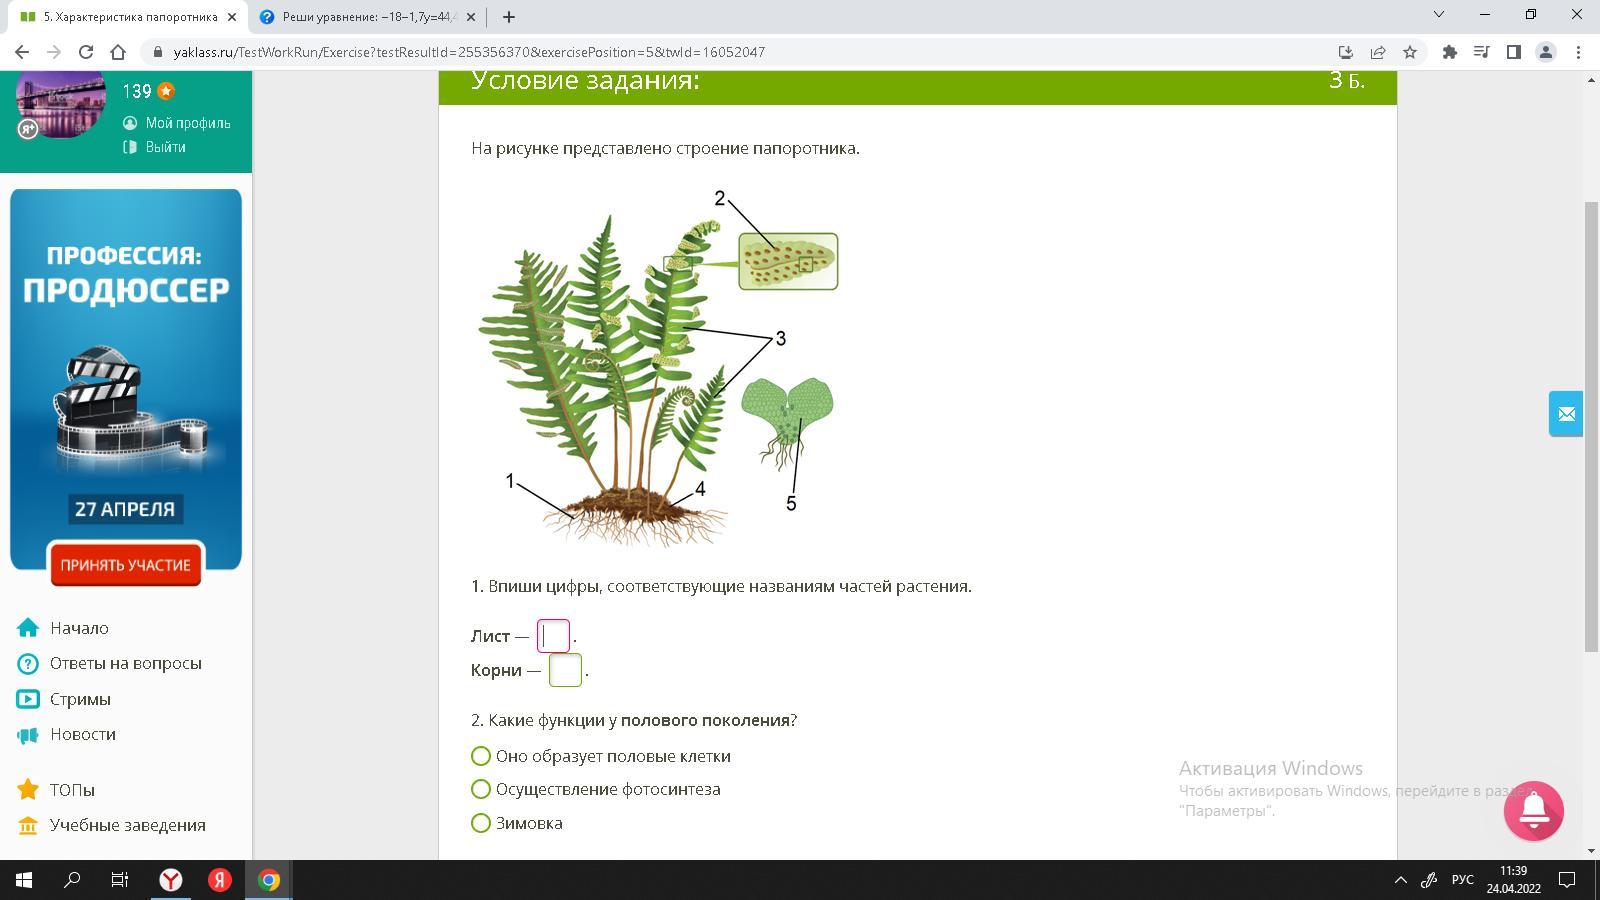
Task: Go forward to the next page
Action: coord(54,52)
